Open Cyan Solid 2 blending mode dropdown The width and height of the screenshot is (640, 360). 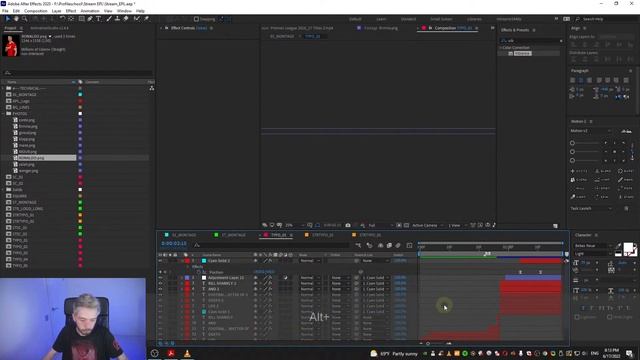click(310, 260)
